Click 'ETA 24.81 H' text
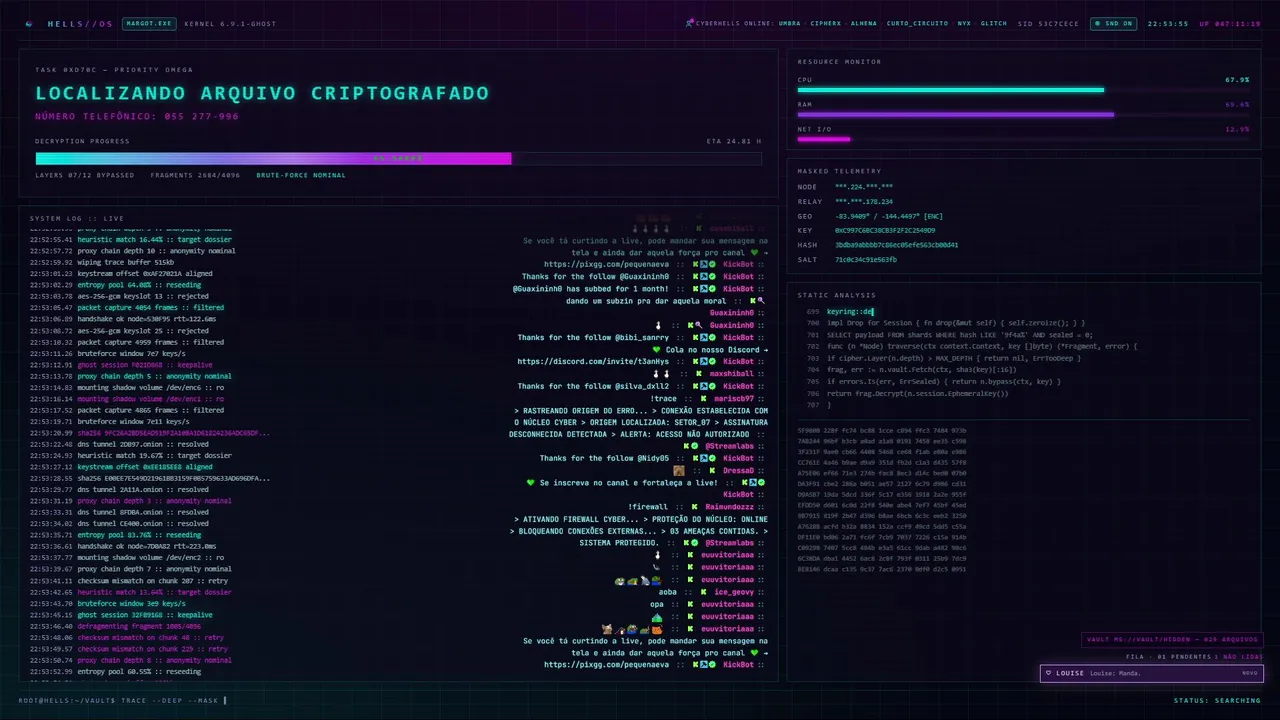The image size is (1280, 720). coord(734,141)
